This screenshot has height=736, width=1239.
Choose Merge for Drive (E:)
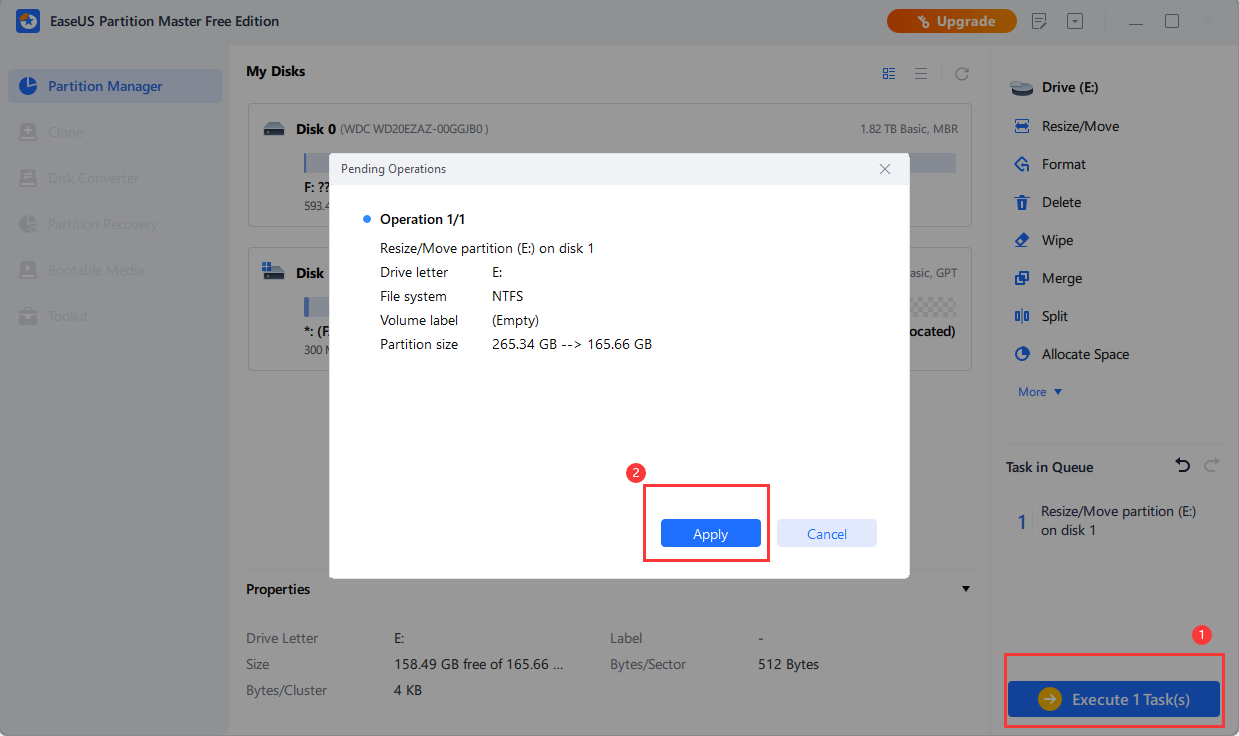click(1048, 278)
